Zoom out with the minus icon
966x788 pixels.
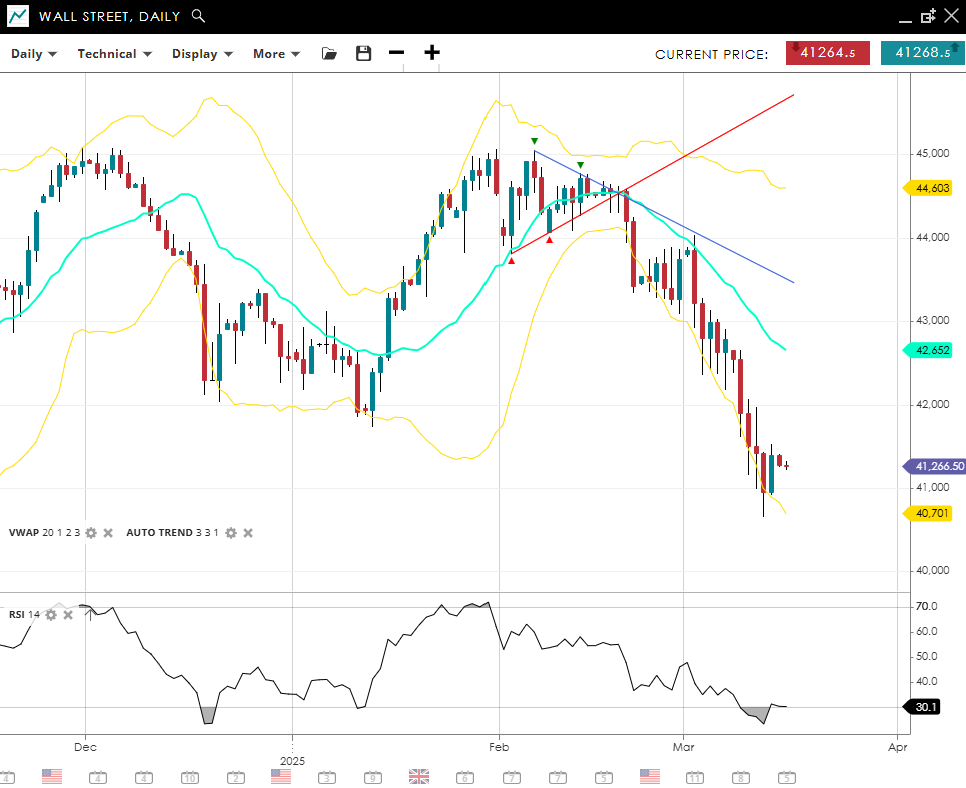[x=397, y=54]
